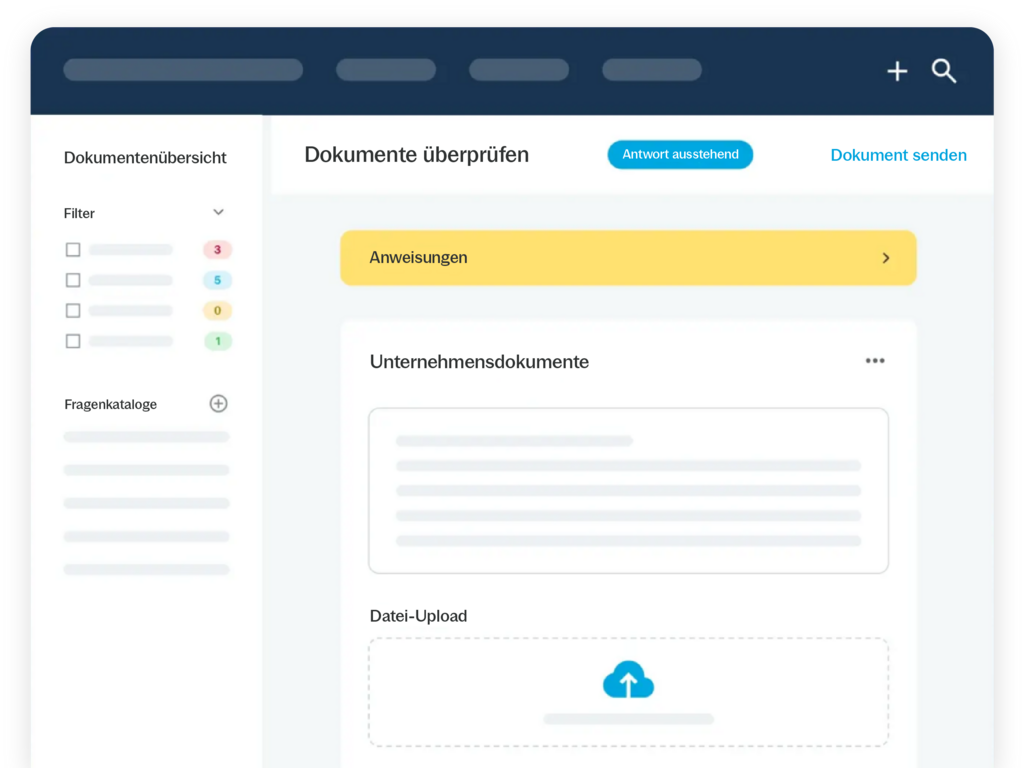Viewport: 1024px width, 768px height.
Task: Tick the filter checkbox with count 5
Action: (73, 280)
